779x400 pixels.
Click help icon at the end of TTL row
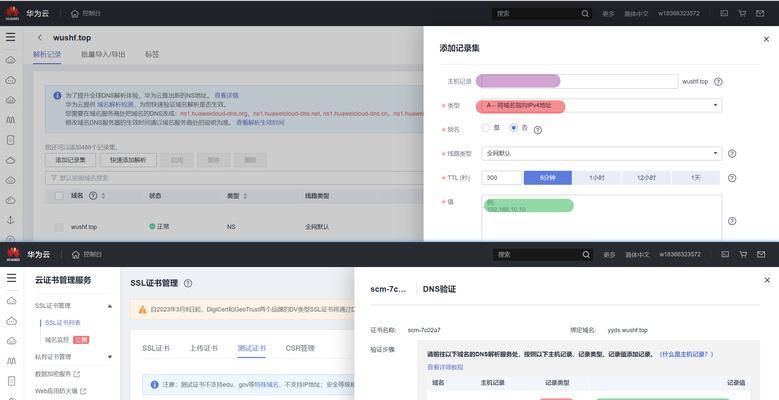point(732,177)
